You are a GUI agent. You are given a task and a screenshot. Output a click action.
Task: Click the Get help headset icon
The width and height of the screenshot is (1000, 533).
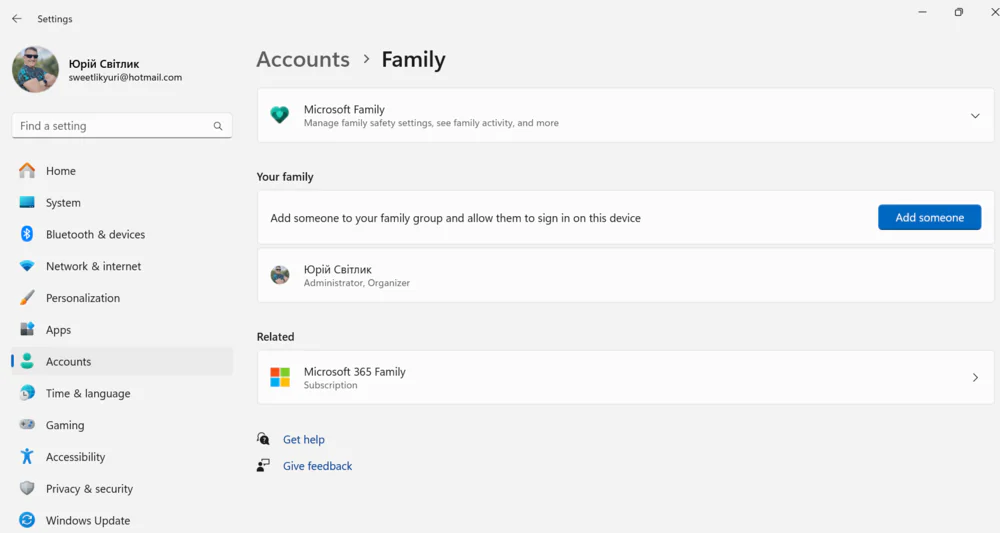pos(263,439)
